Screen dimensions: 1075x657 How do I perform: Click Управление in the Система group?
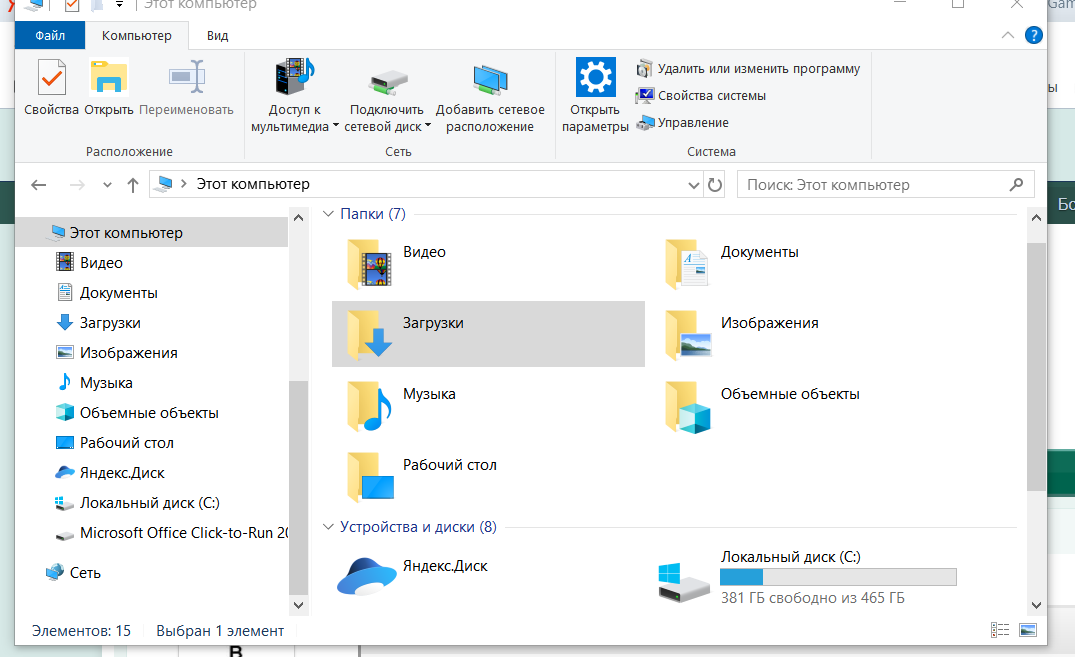(x=683, y=123)
